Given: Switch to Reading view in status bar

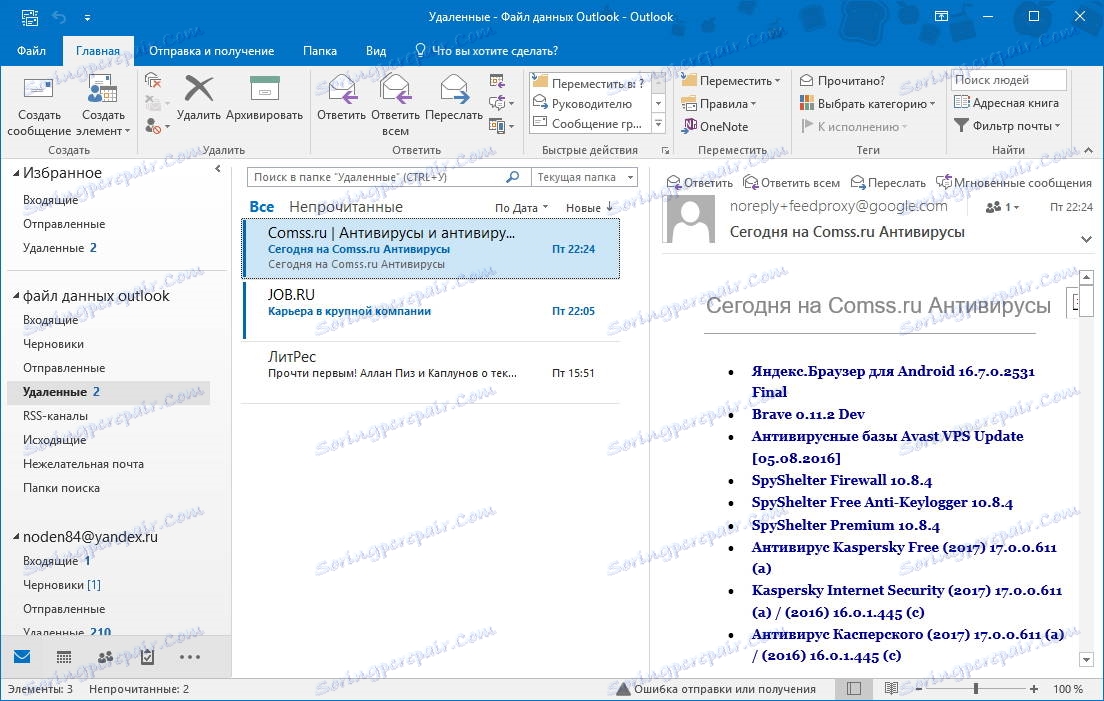Looking at the screenshot, I should [891, 689].
